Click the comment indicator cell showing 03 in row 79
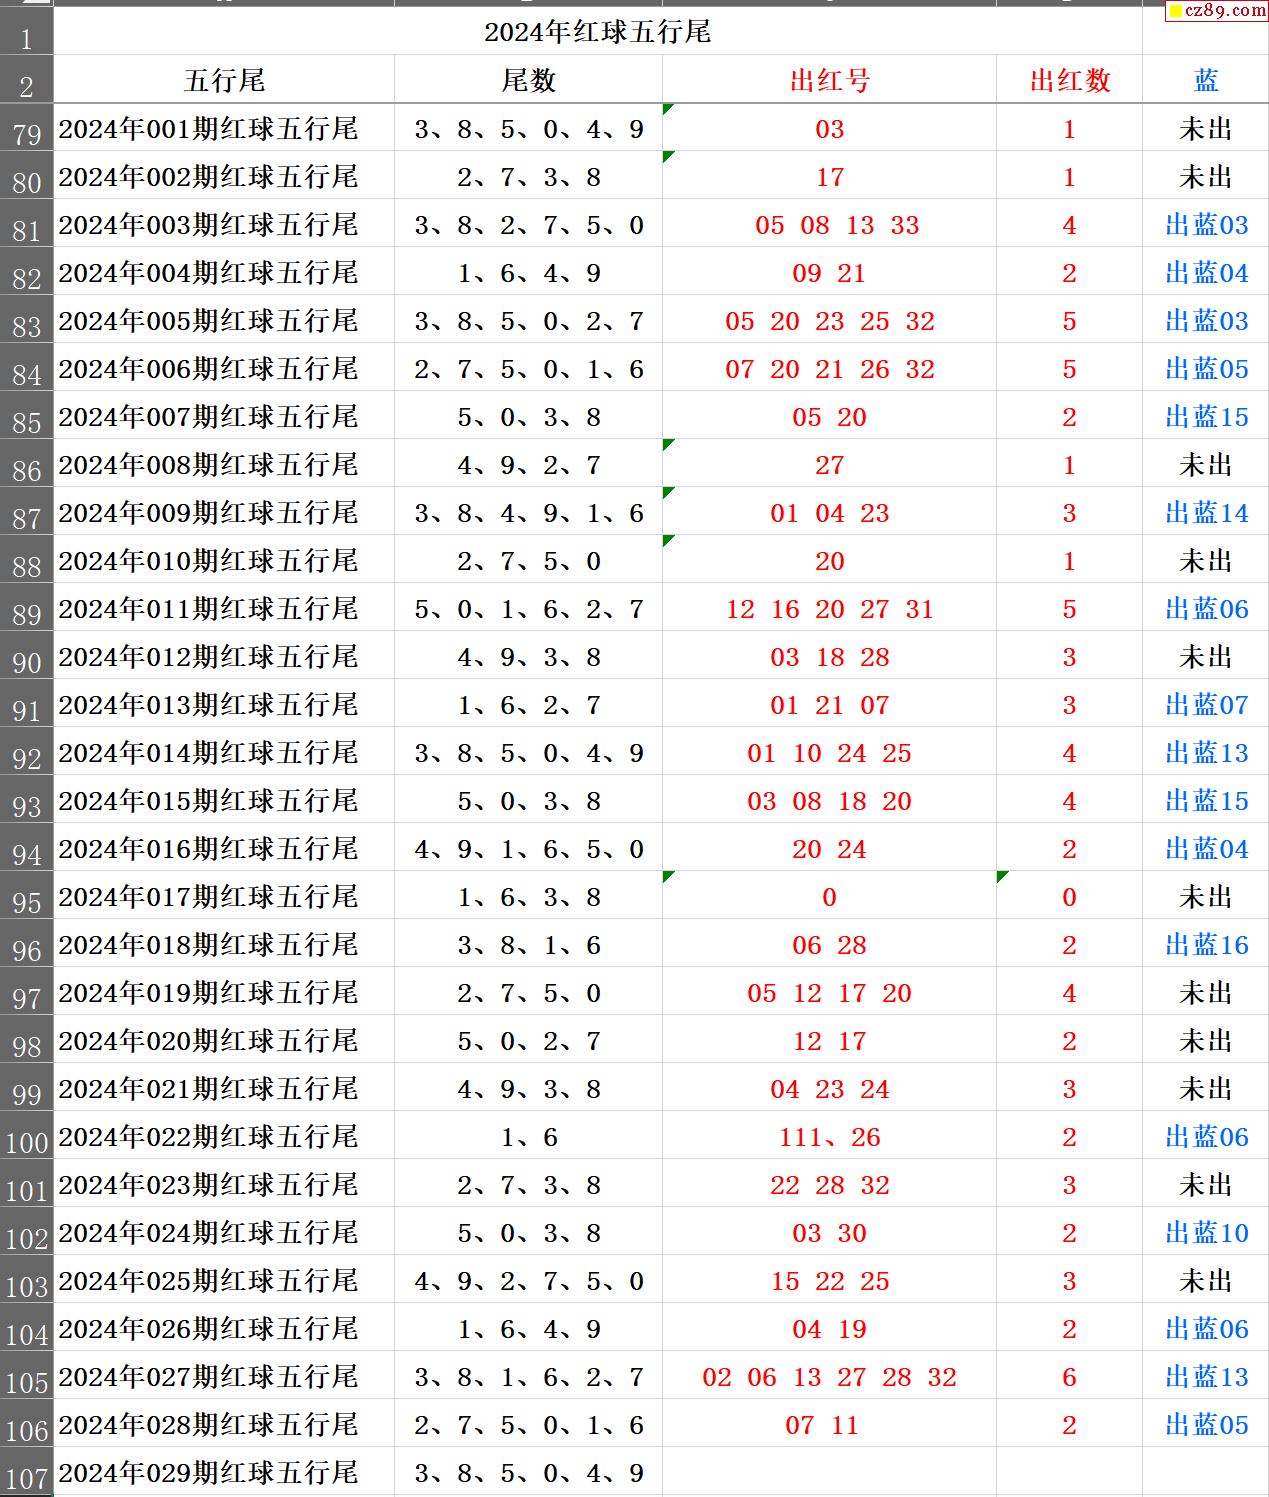Image resolution: width=1269 pixels, height=1497 pixels. click(x=829, y=129)
